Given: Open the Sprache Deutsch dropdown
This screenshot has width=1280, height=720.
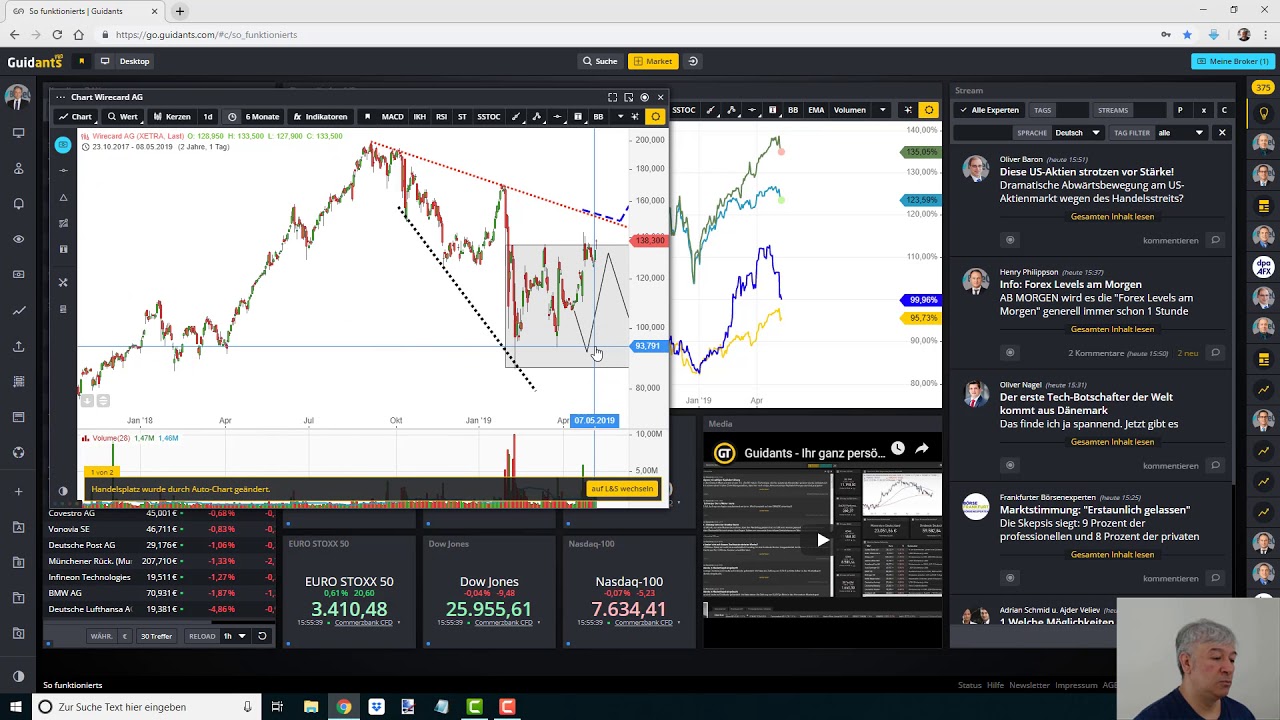Looking at the screenshot, I should tap(1077, 132).
